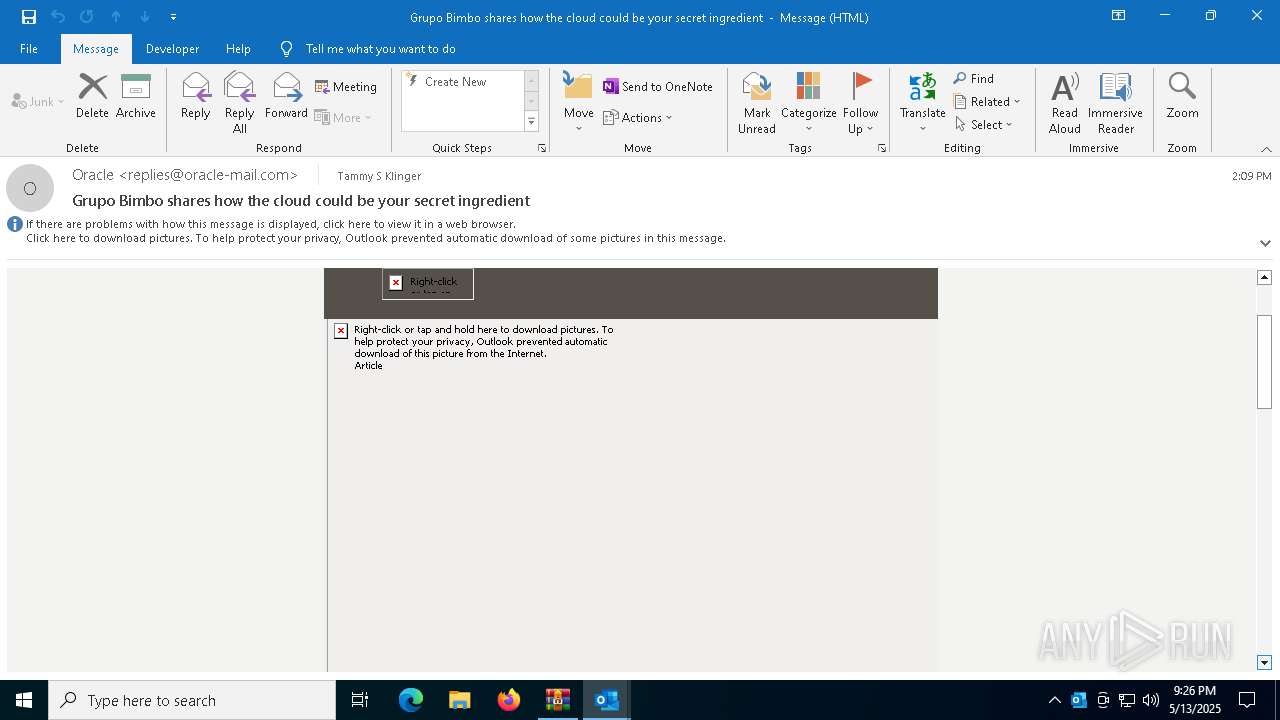Delete the message
The height and width of the screenshot is (720, 1280).
click(x=92, y=97)
